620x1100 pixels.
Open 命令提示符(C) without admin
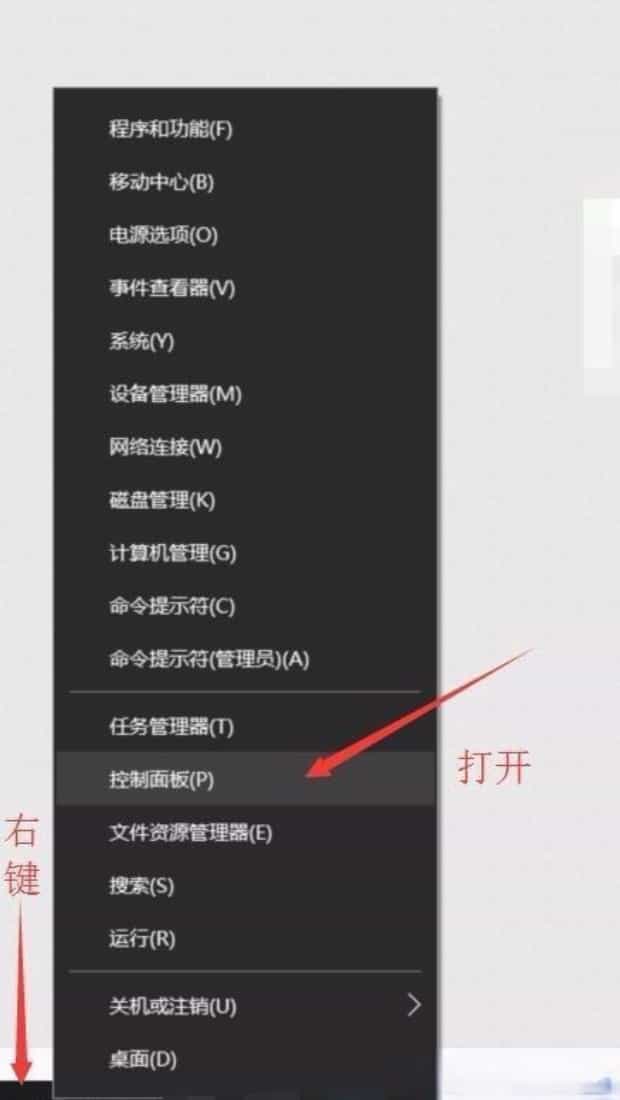(245, 606)
